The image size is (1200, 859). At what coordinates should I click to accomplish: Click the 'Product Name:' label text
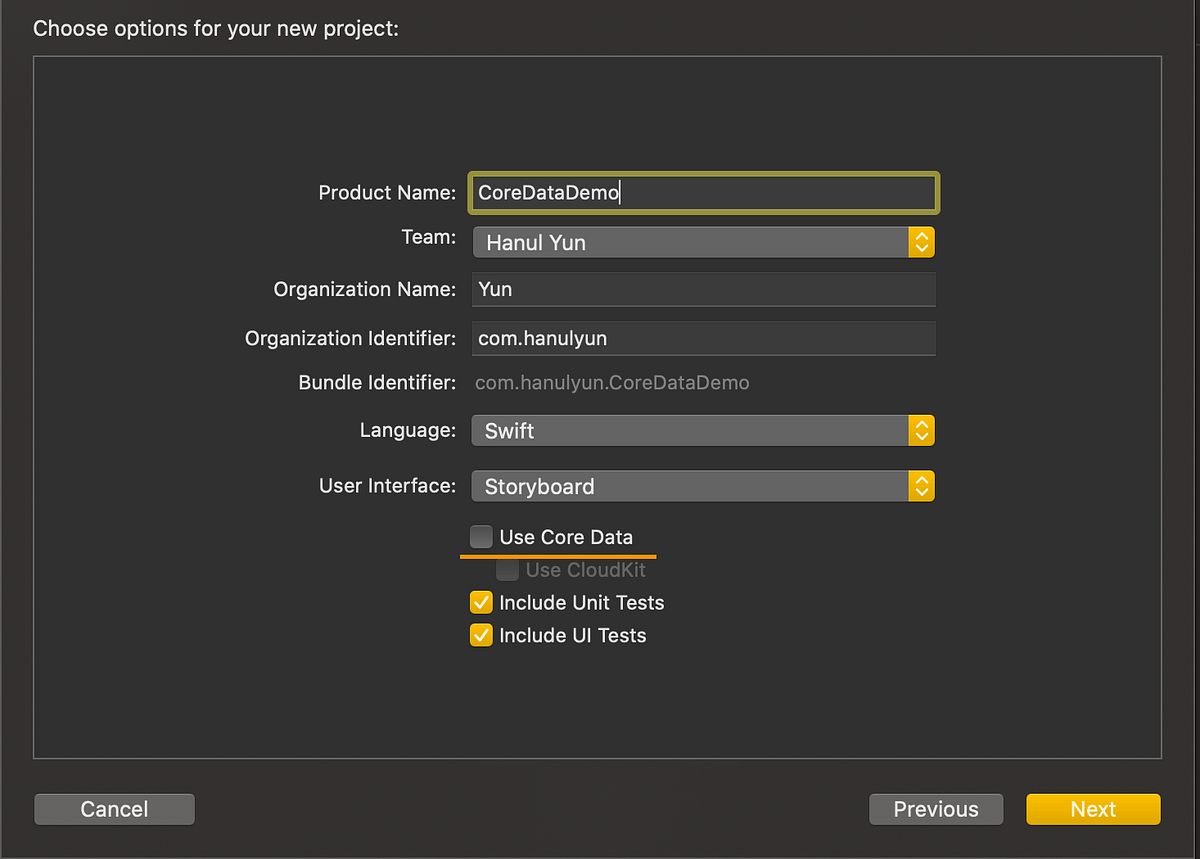click(x=387, y=193)
